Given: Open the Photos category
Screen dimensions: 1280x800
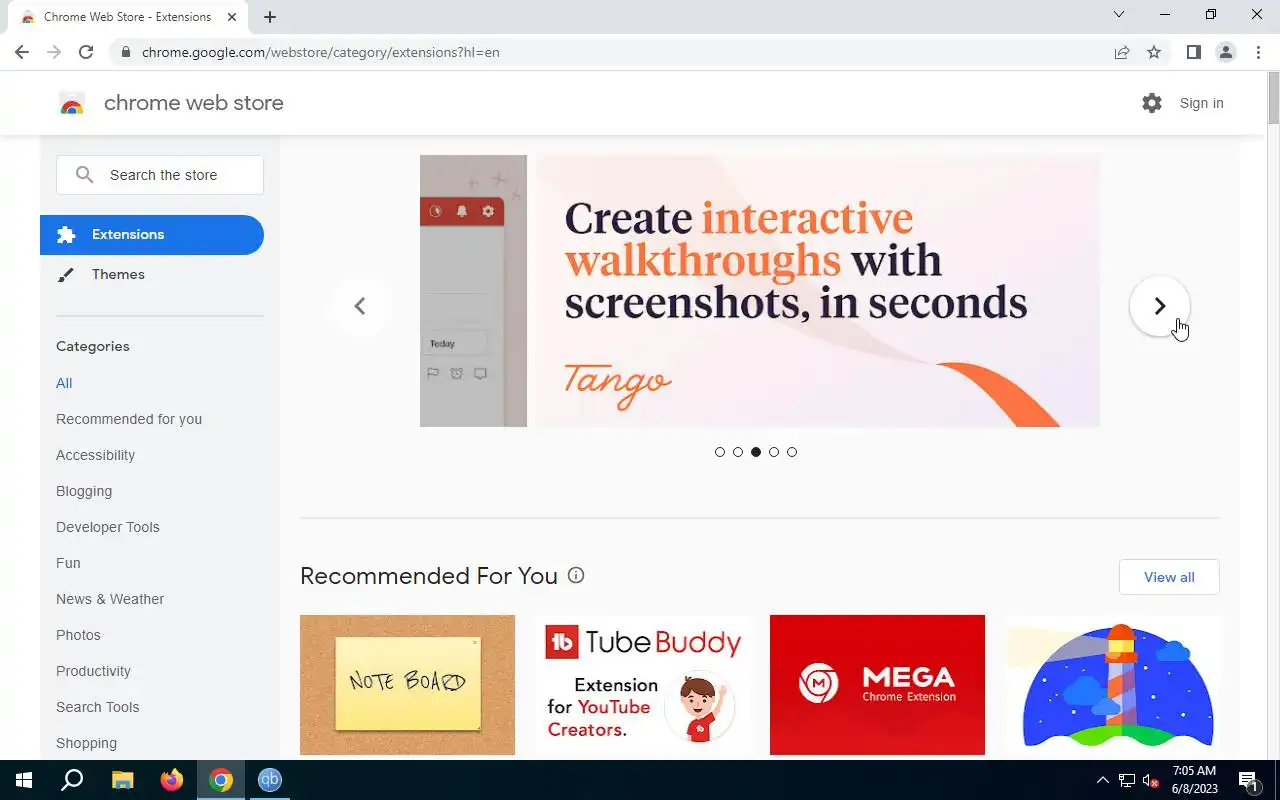Looking at the screenshot, I should [x=78, y=635].
